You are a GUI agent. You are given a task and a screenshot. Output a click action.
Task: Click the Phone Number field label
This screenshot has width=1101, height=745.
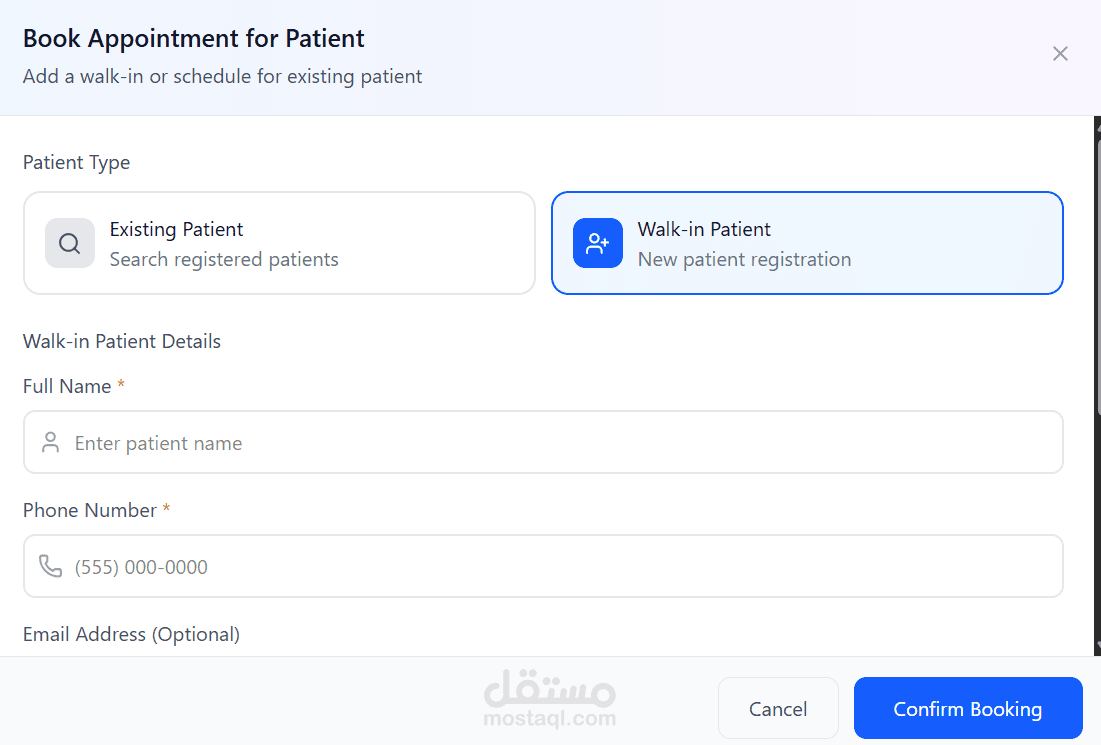point(90,511)
